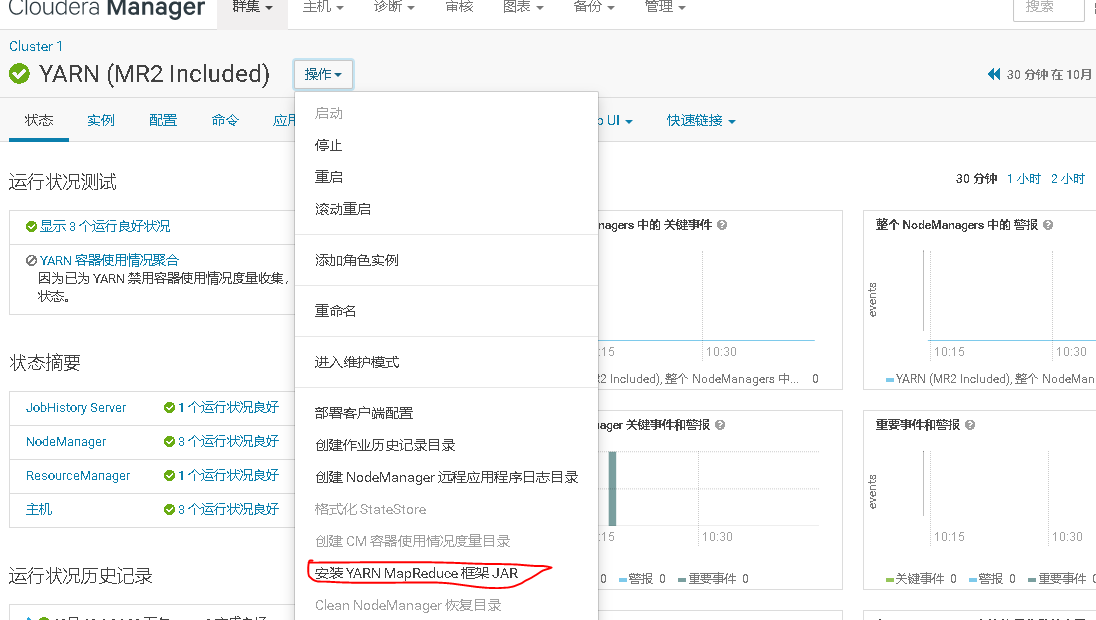This screenshot has height=620, width=1096.
Task: Open the 管理 dropdown in the top bar
Action: [665, 7]
